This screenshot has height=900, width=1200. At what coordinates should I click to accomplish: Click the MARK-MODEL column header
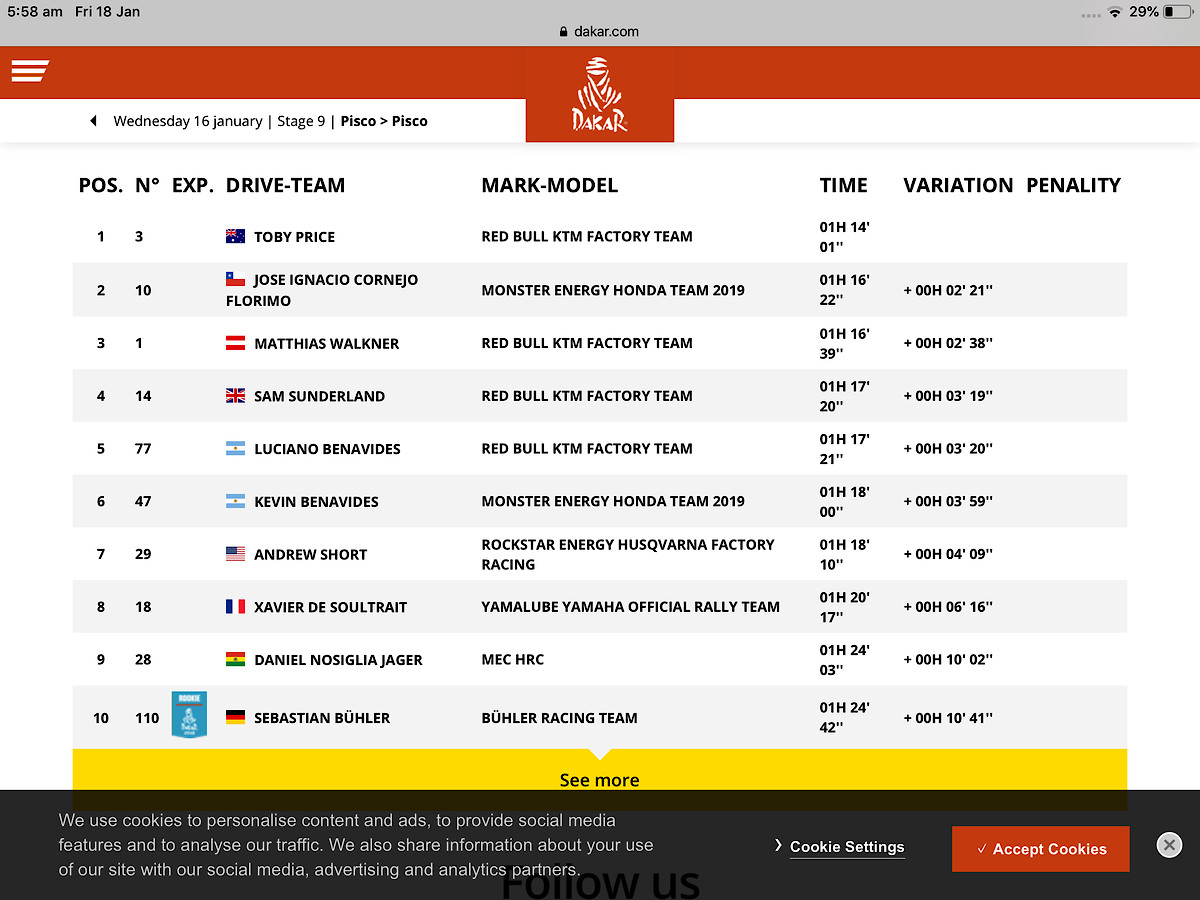tap(550, 185)
